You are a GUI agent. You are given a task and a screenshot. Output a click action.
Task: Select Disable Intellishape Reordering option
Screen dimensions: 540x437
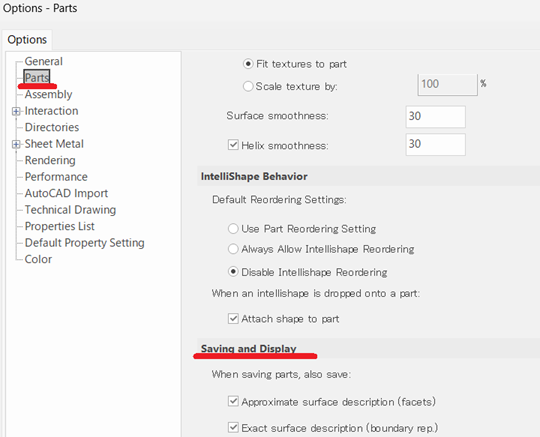(x=233, y=272)
